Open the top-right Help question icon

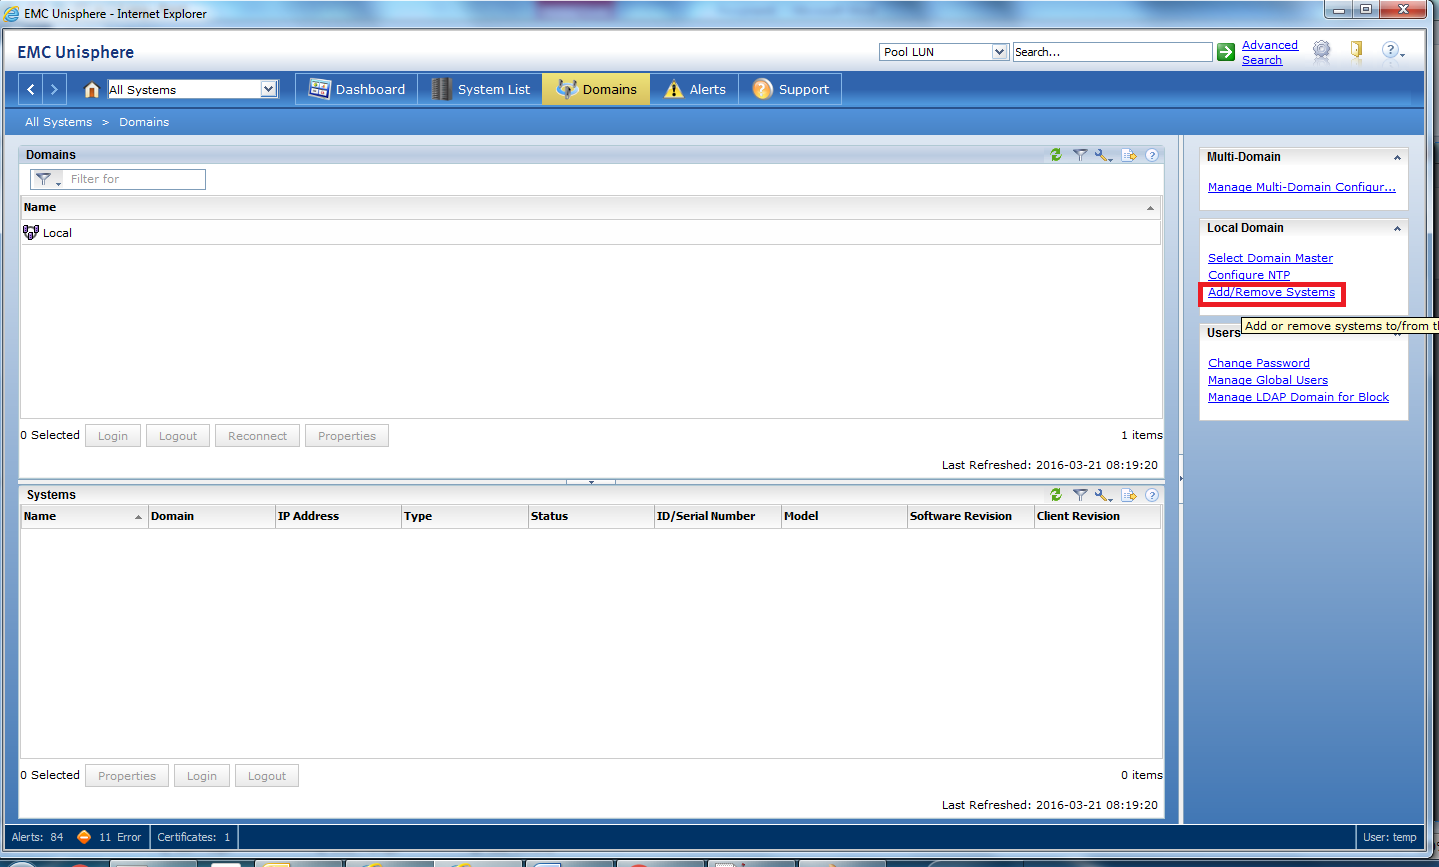[x=1391, y=50]
